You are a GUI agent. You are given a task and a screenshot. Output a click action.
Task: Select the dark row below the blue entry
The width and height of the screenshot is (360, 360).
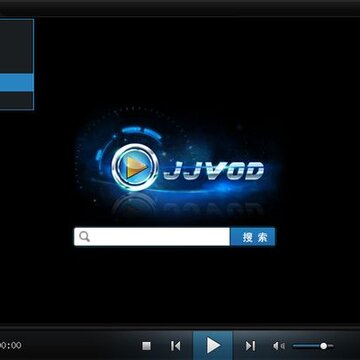point(17,100)
